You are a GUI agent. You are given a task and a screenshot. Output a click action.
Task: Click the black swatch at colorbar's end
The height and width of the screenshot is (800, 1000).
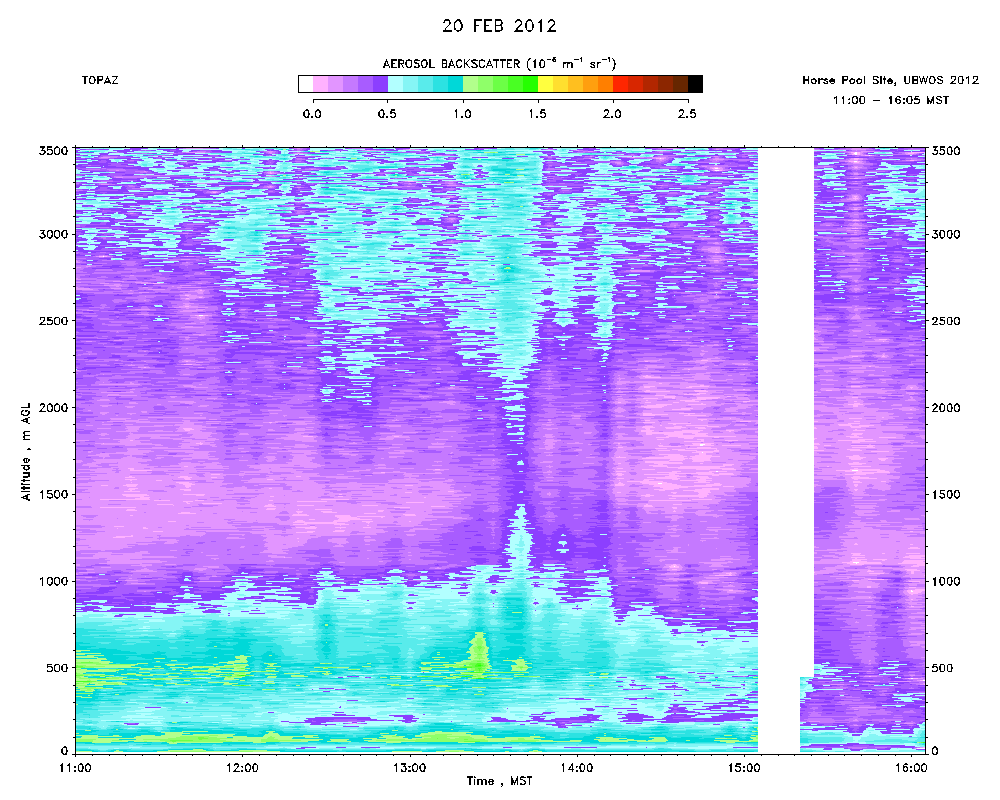[x=695, y=84]
